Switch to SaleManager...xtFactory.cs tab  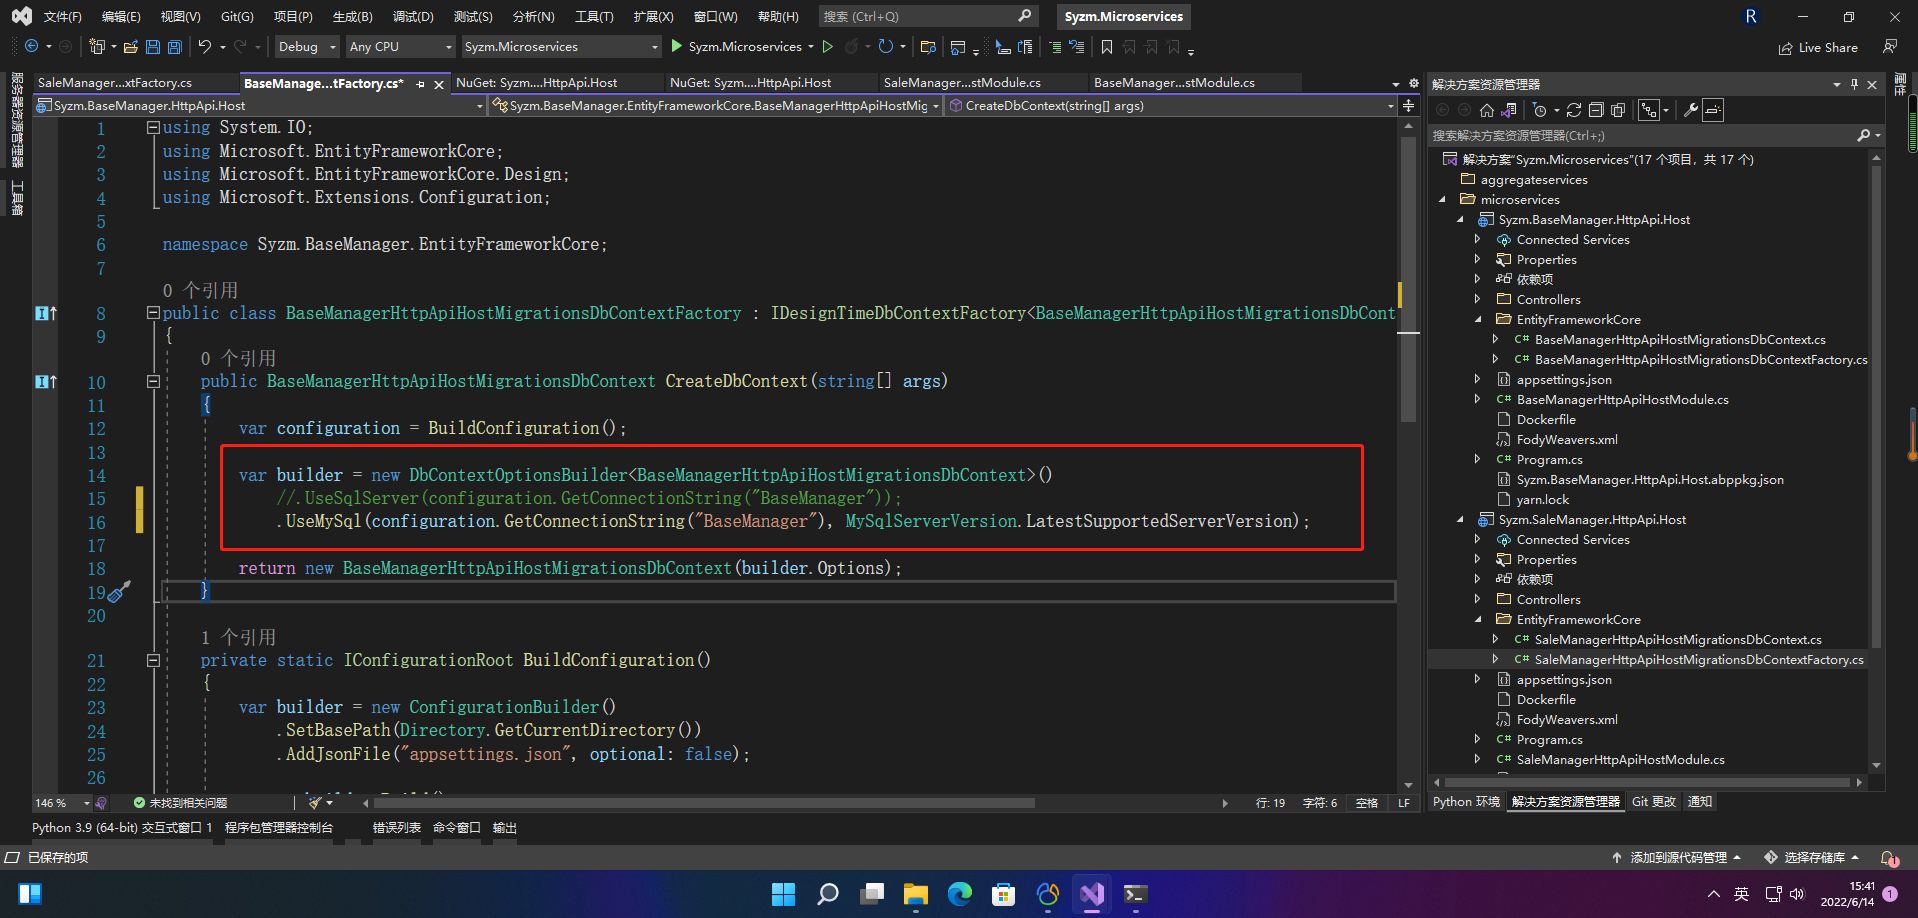(x=115, y=83)
